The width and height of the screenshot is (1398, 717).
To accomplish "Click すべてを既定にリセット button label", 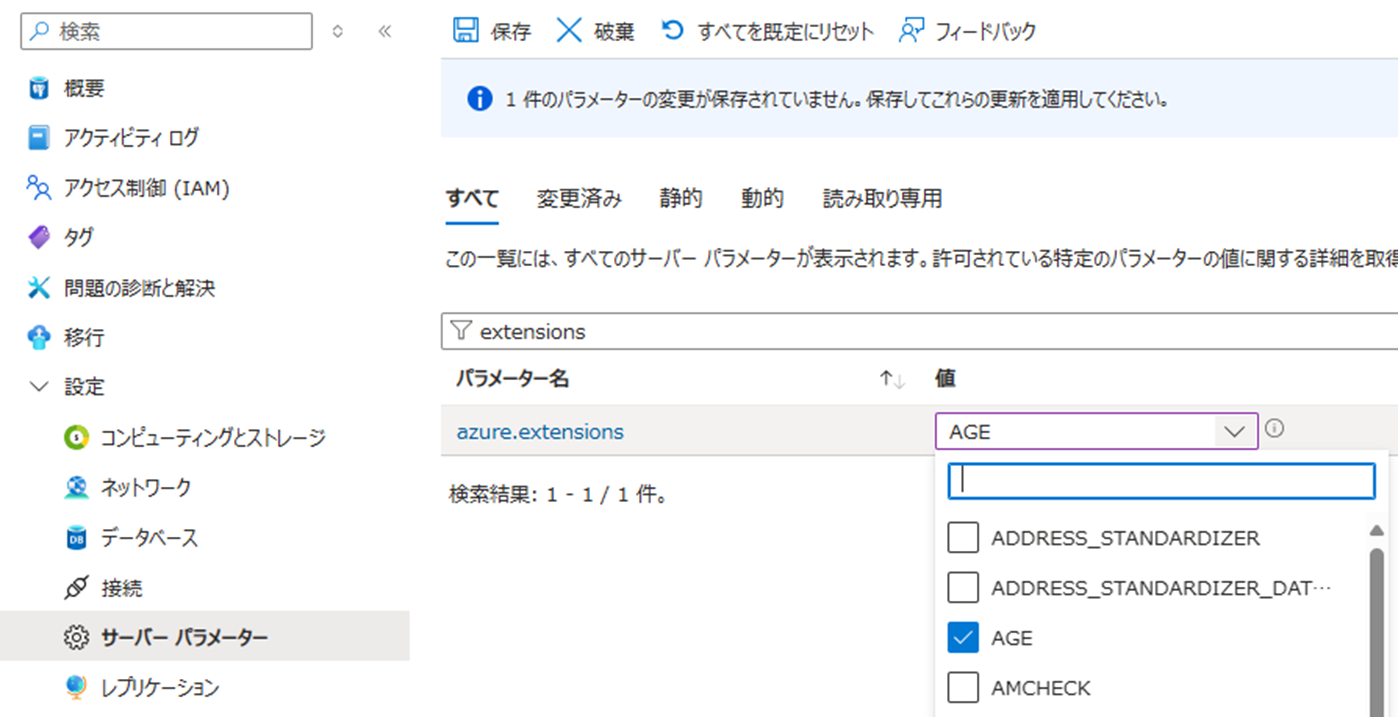I will click(785, 31).
